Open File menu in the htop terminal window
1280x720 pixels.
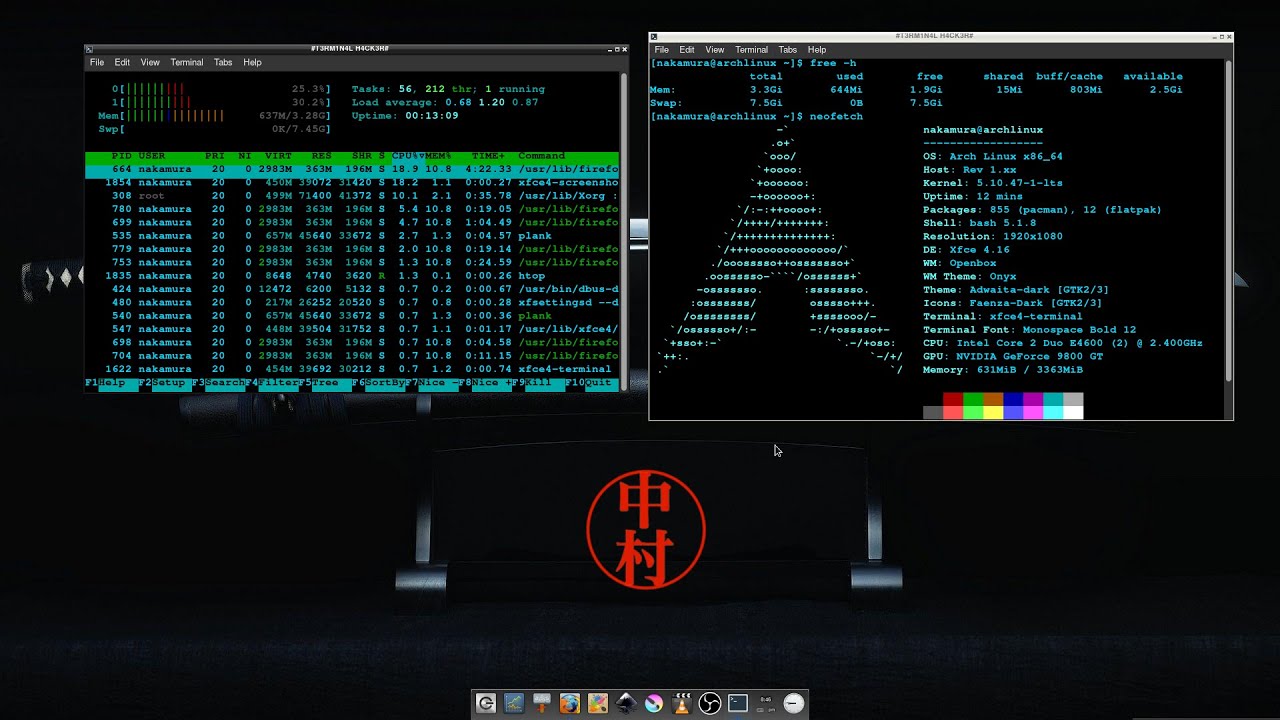pyautogui.click(x=97, y=62)
